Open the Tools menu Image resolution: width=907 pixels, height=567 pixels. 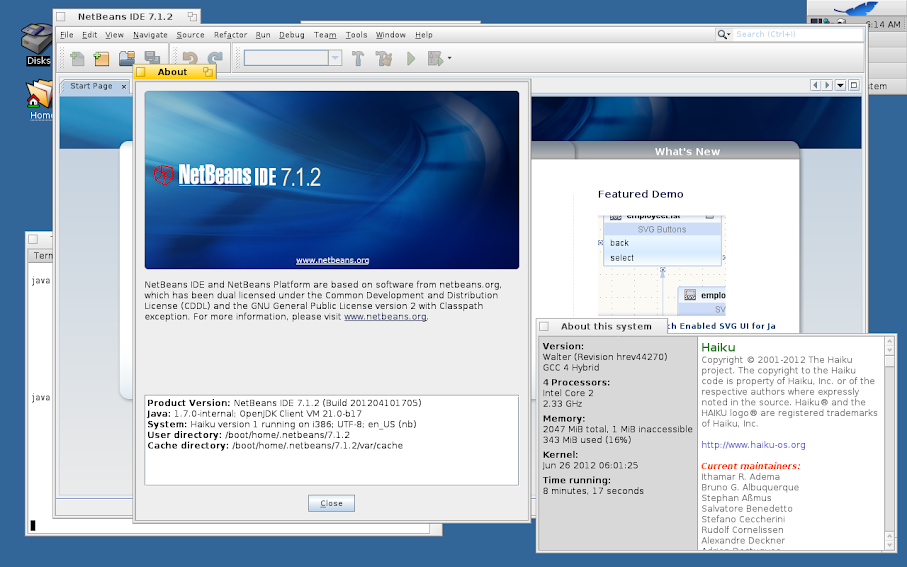[x=356, y=35]
